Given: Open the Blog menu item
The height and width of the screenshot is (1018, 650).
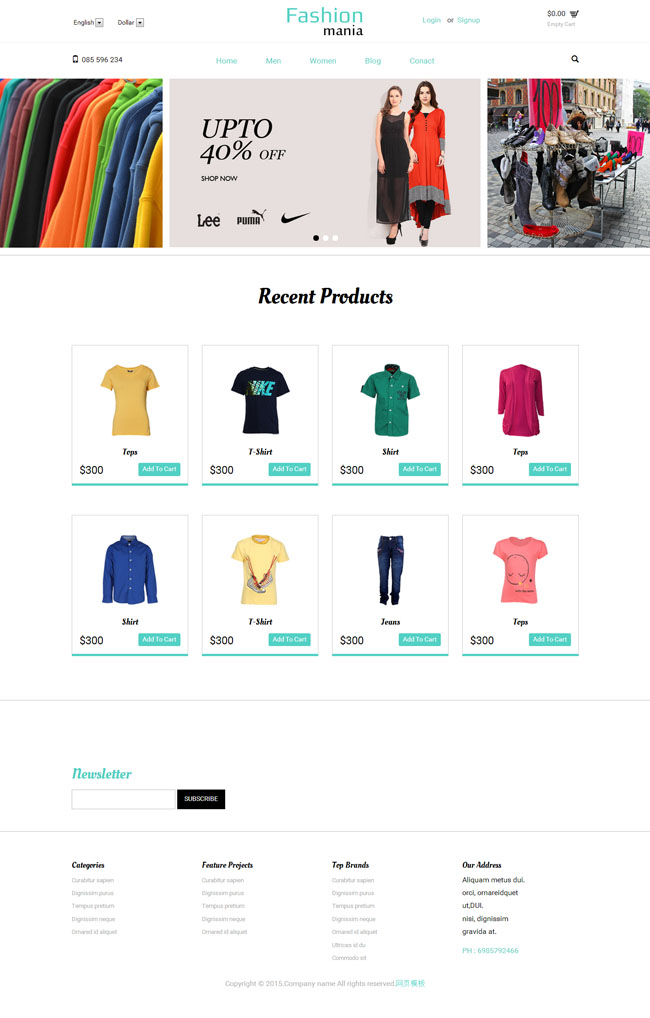Looking at the screenshot, I should coord(373,61).
